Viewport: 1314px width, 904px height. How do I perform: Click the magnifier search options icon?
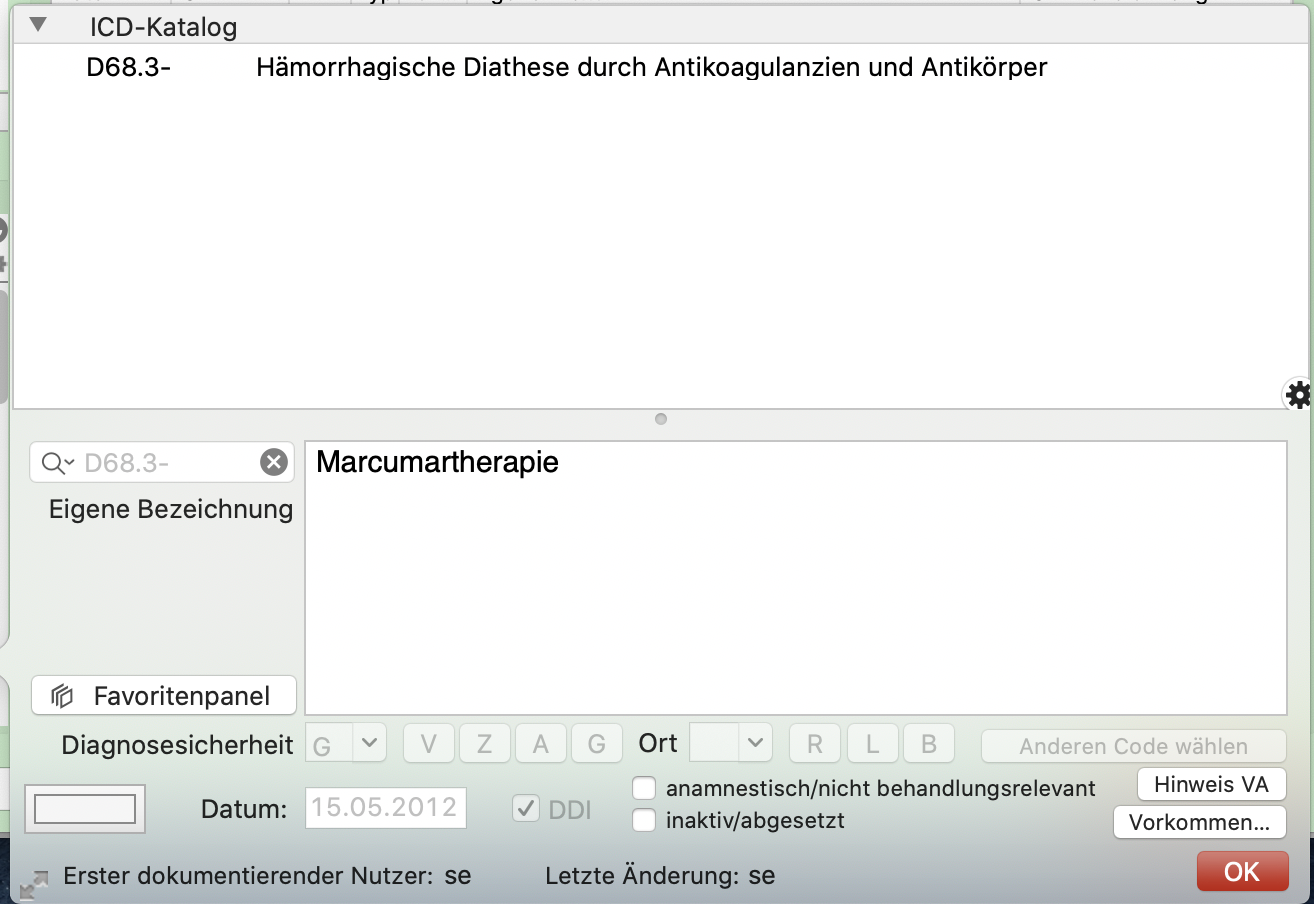point(58,462)
